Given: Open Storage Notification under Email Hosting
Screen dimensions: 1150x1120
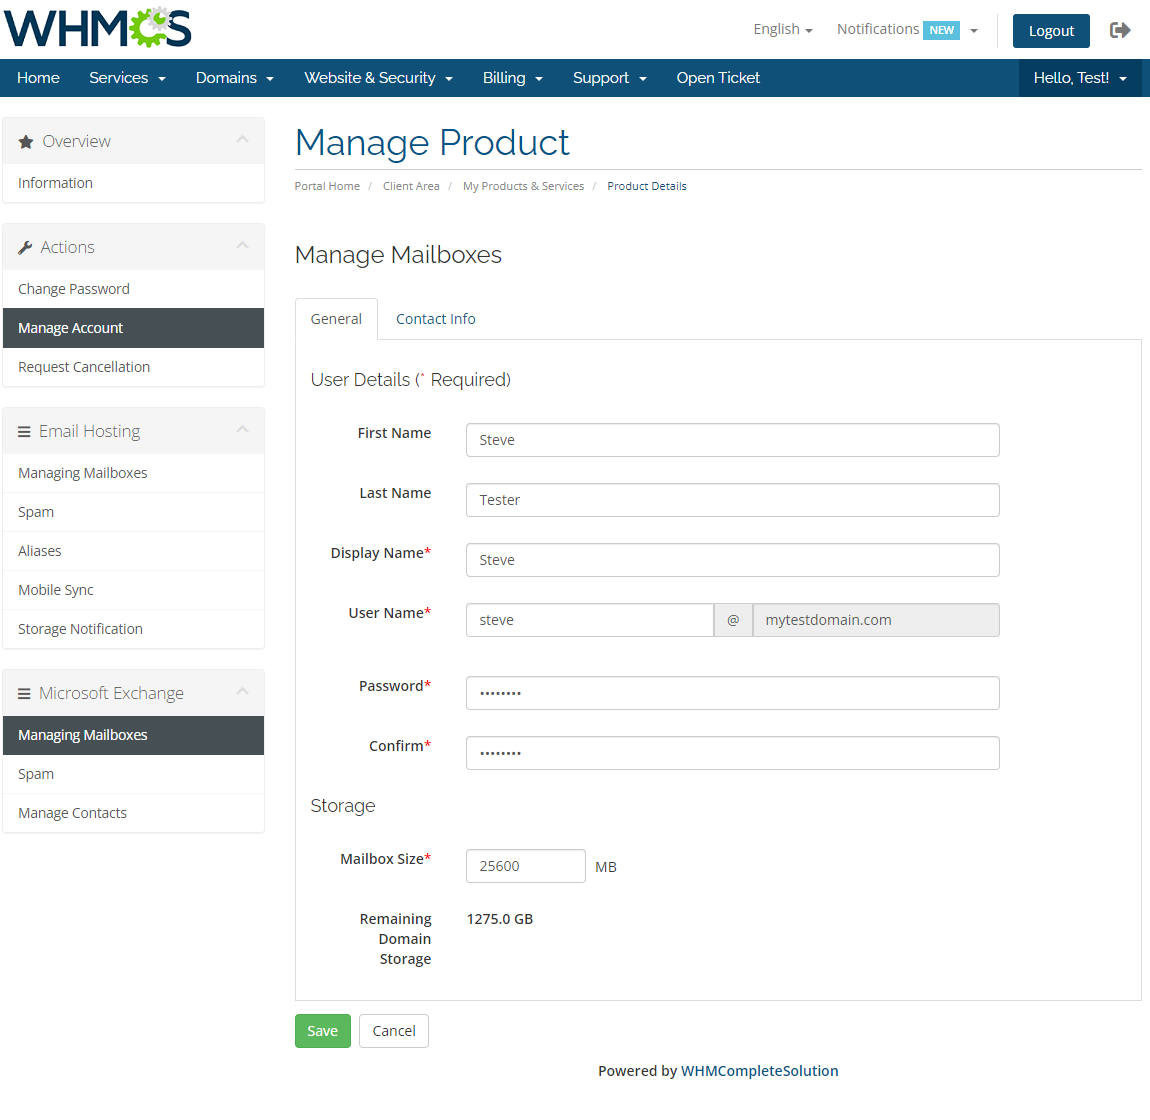Looking at the screenshot, I should 133,629.
